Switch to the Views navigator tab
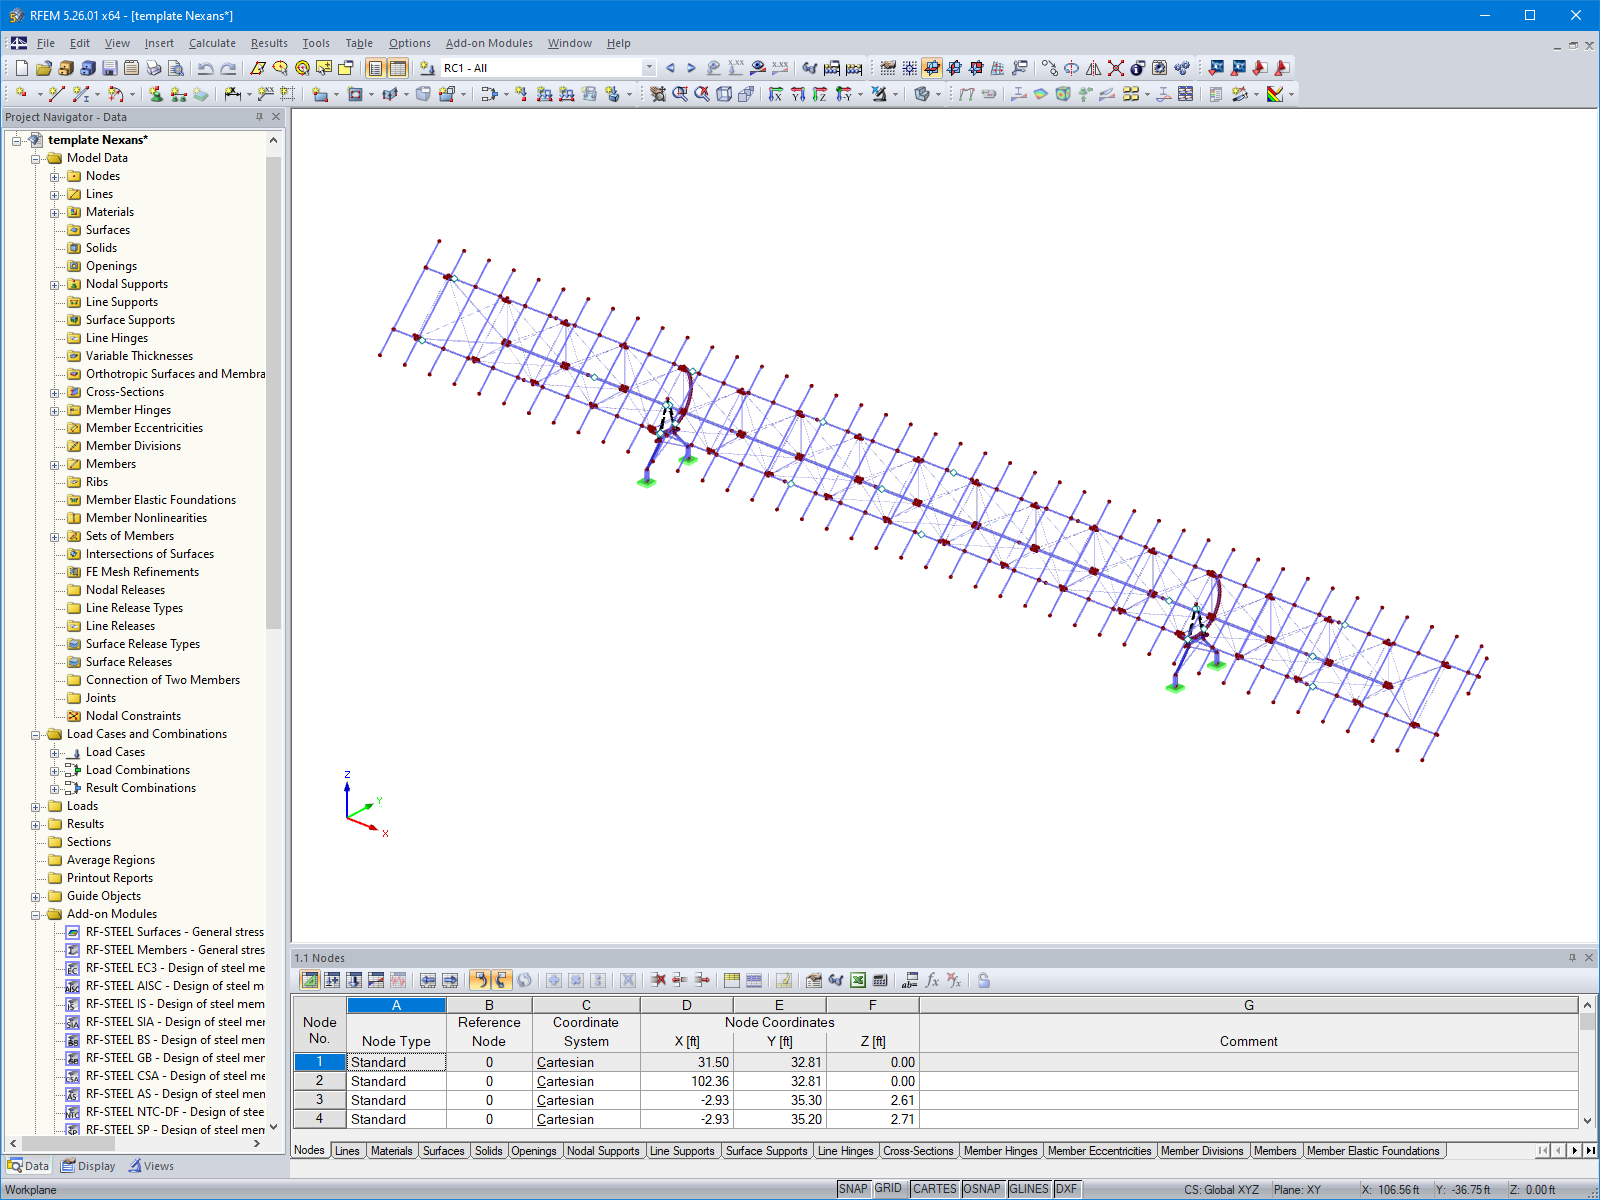1600x1200 pixels. (151, 1166)
